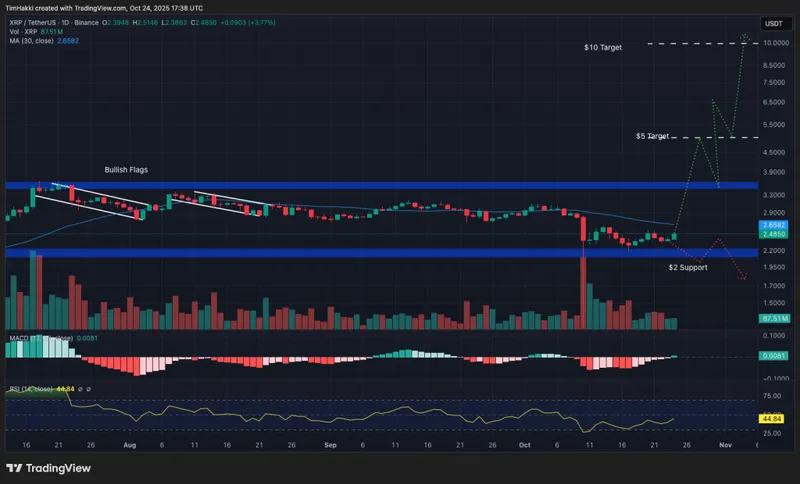Click the $5 Target text label

pyautogui.click(x=652, y=135)
